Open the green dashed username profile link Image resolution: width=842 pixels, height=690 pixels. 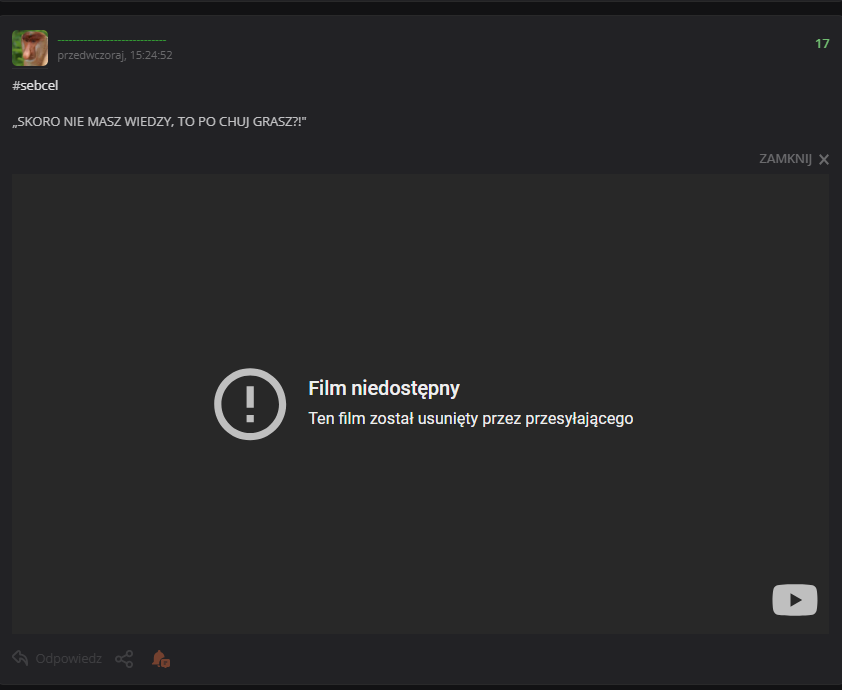coord(111,40)
